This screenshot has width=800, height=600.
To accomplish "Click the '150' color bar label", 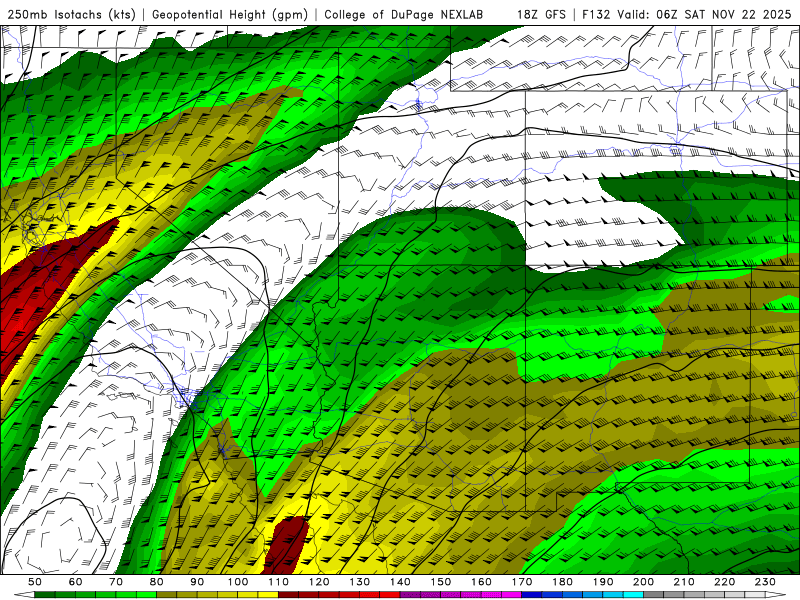I will click(440, 582).
